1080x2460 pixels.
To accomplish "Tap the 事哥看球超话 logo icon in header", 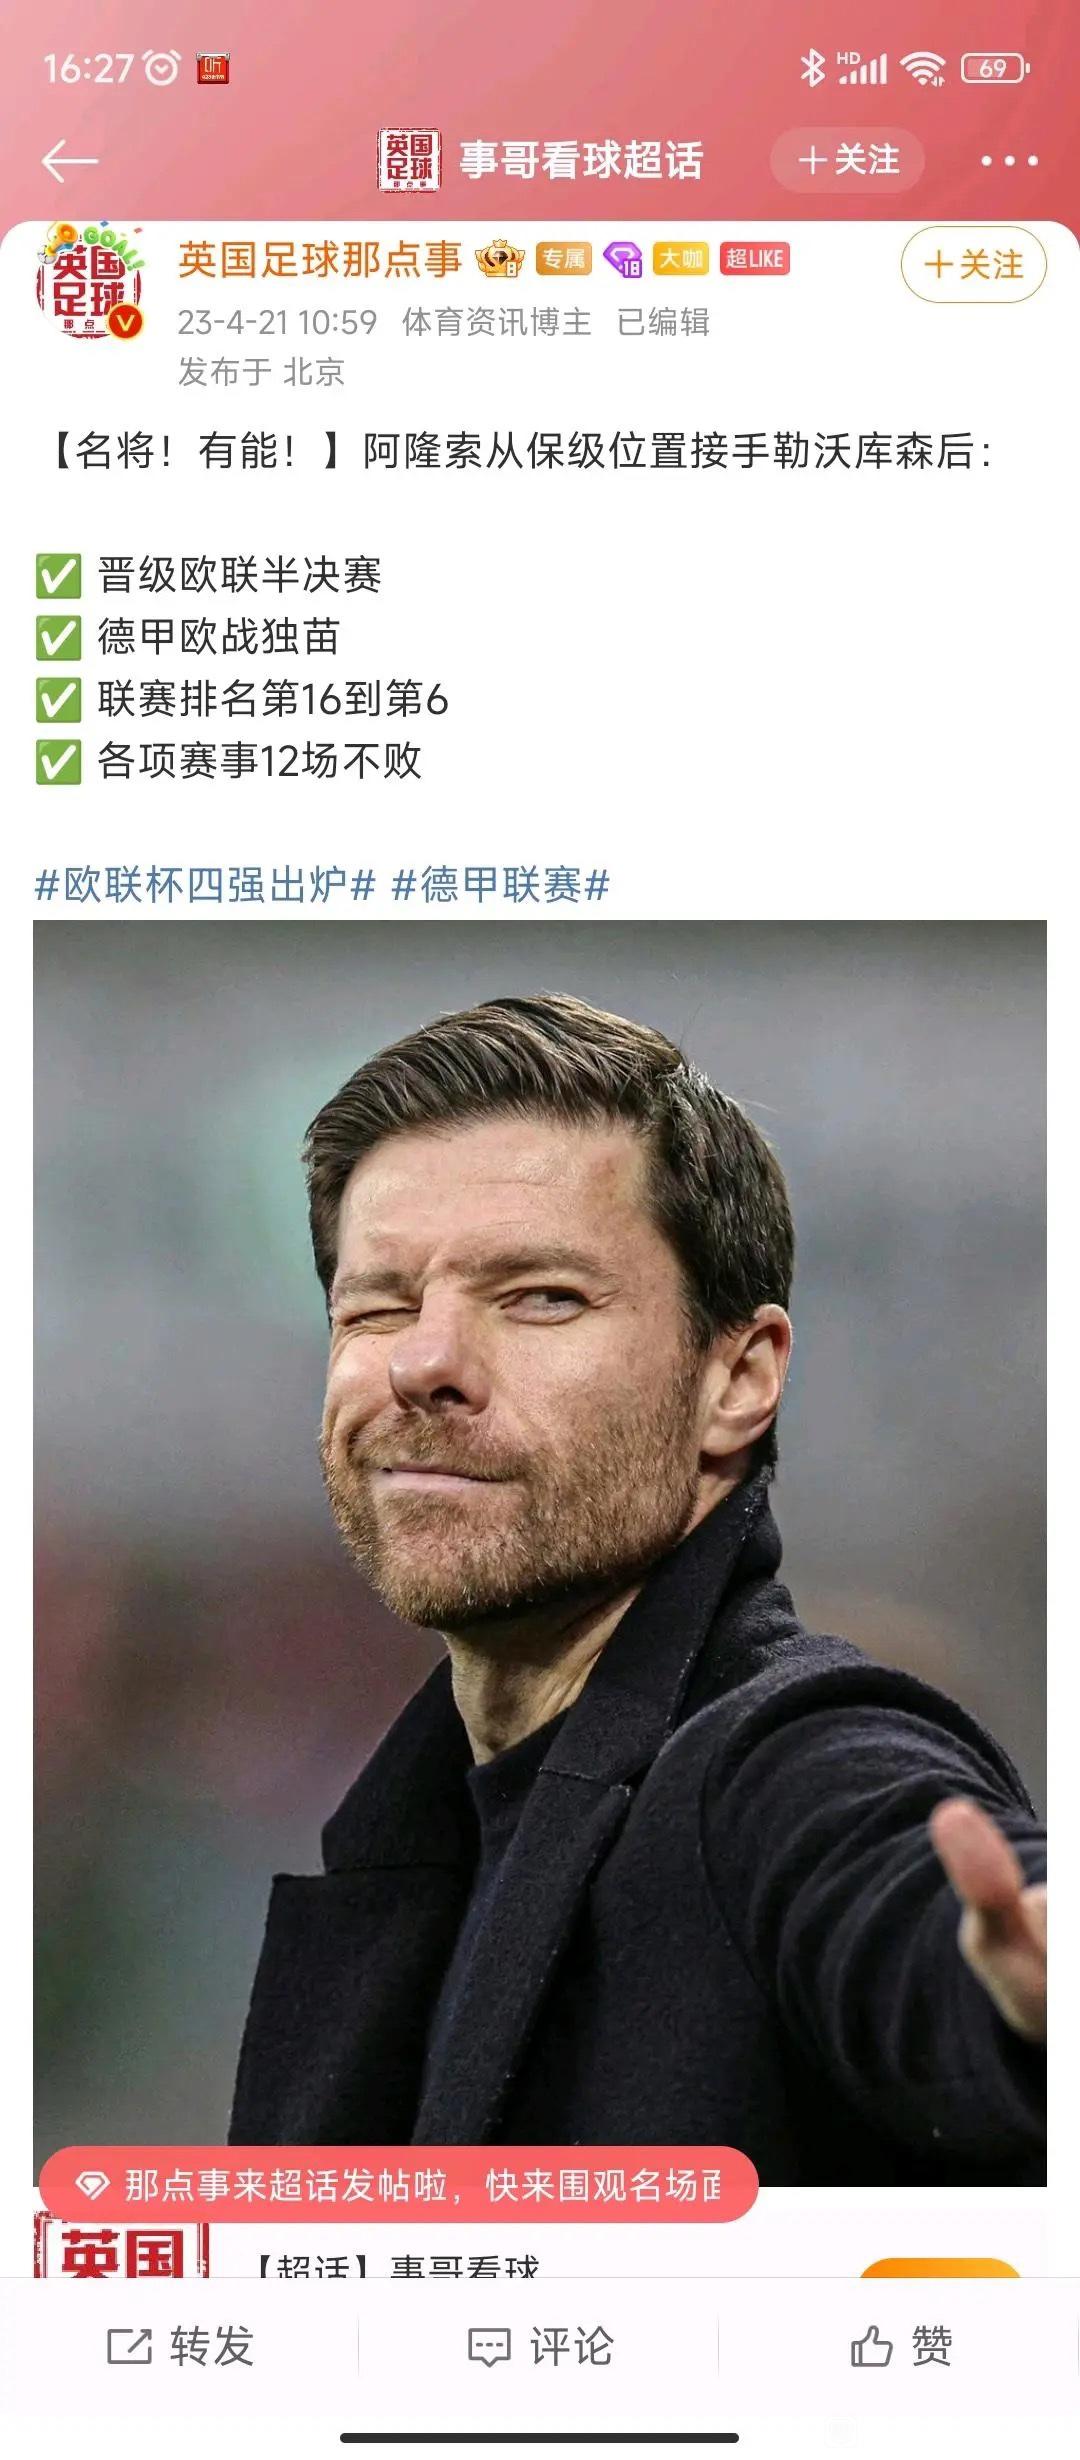I will (x=409, y=160).
